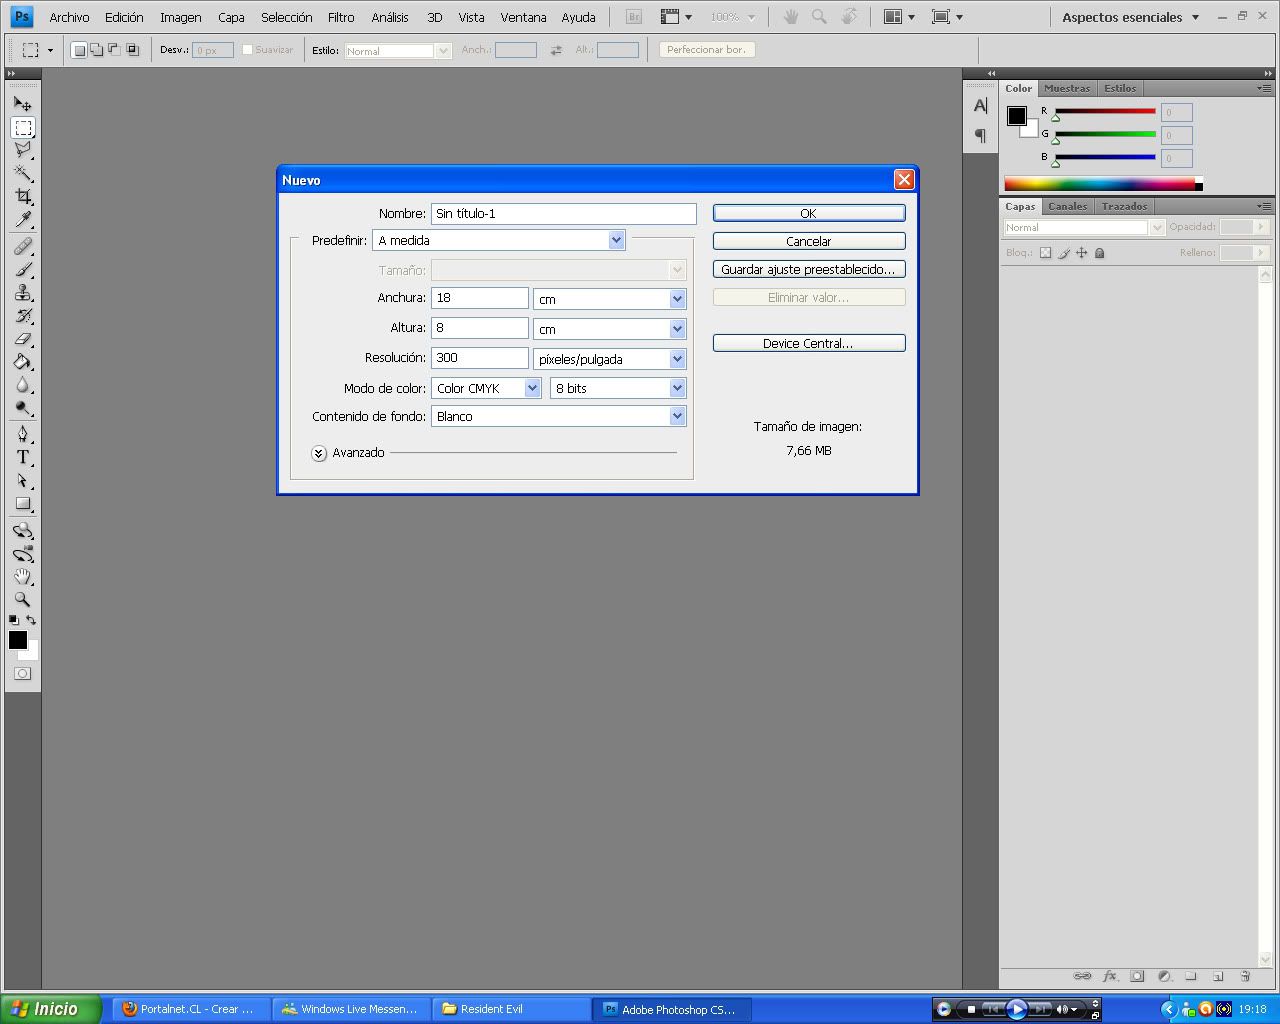Switch to the Muestras tab
The height and width of the screenshot is (1024, 1280).
1067,88
